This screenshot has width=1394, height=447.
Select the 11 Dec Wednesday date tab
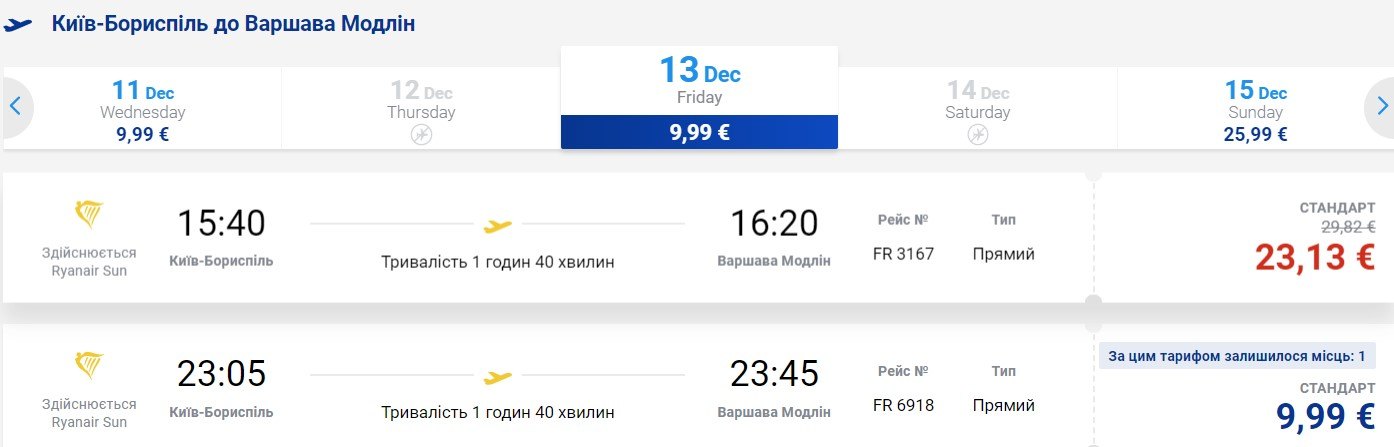(x=142, y=109)
